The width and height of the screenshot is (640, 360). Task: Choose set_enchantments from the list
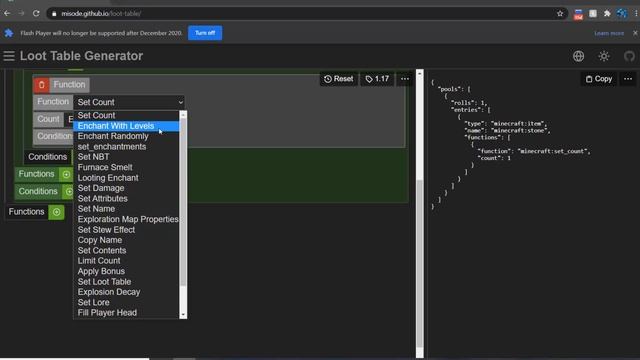point(126,147)
